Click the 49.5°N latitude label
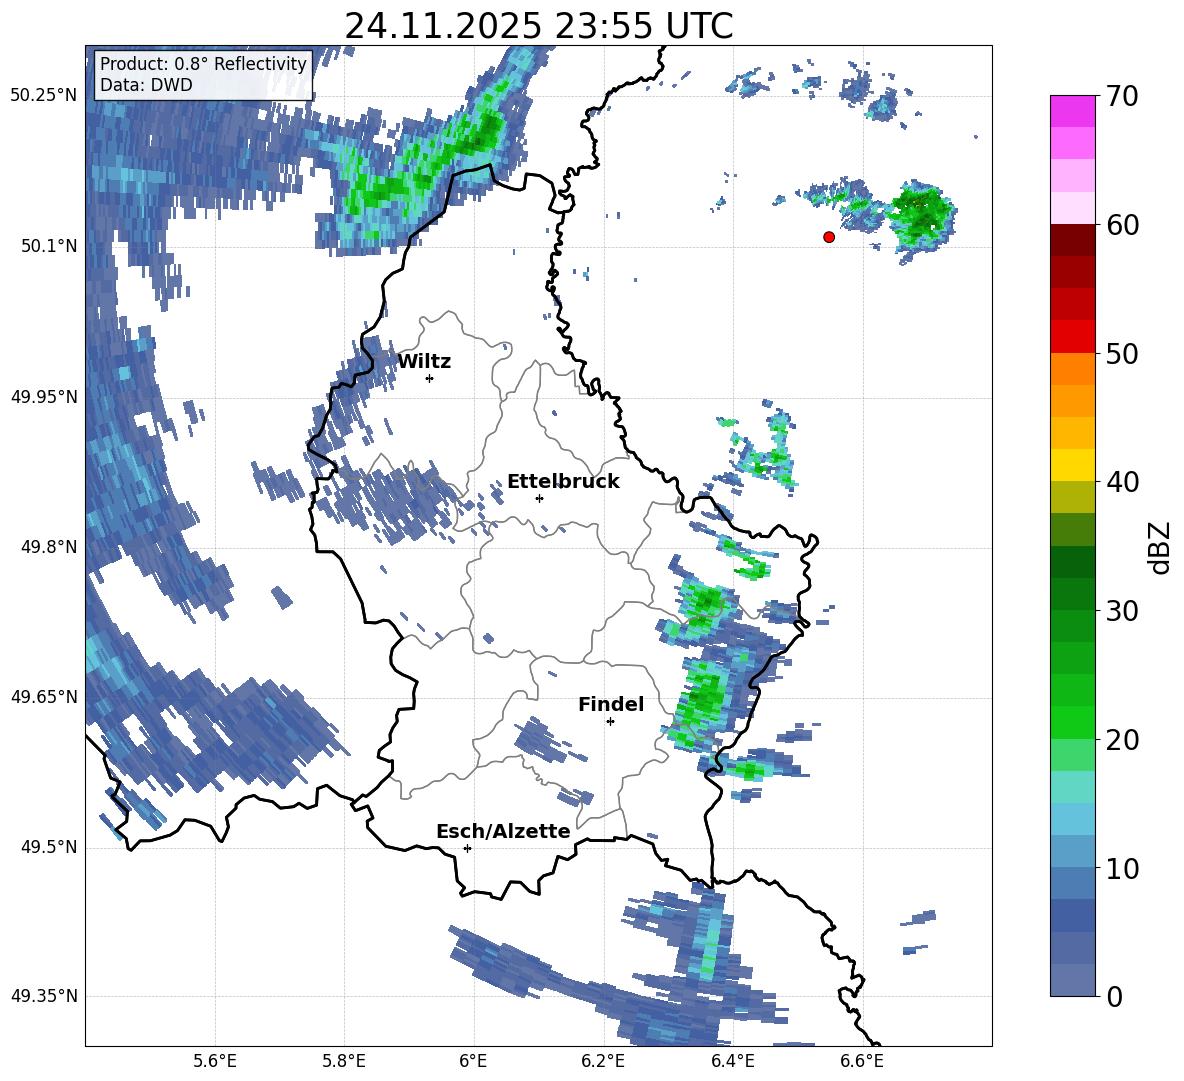 tap(48, 847)
